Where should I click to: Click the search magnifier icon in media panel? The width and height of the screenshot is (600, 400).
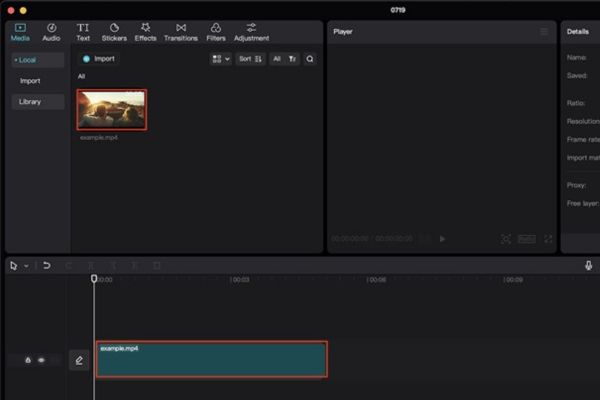310,59
